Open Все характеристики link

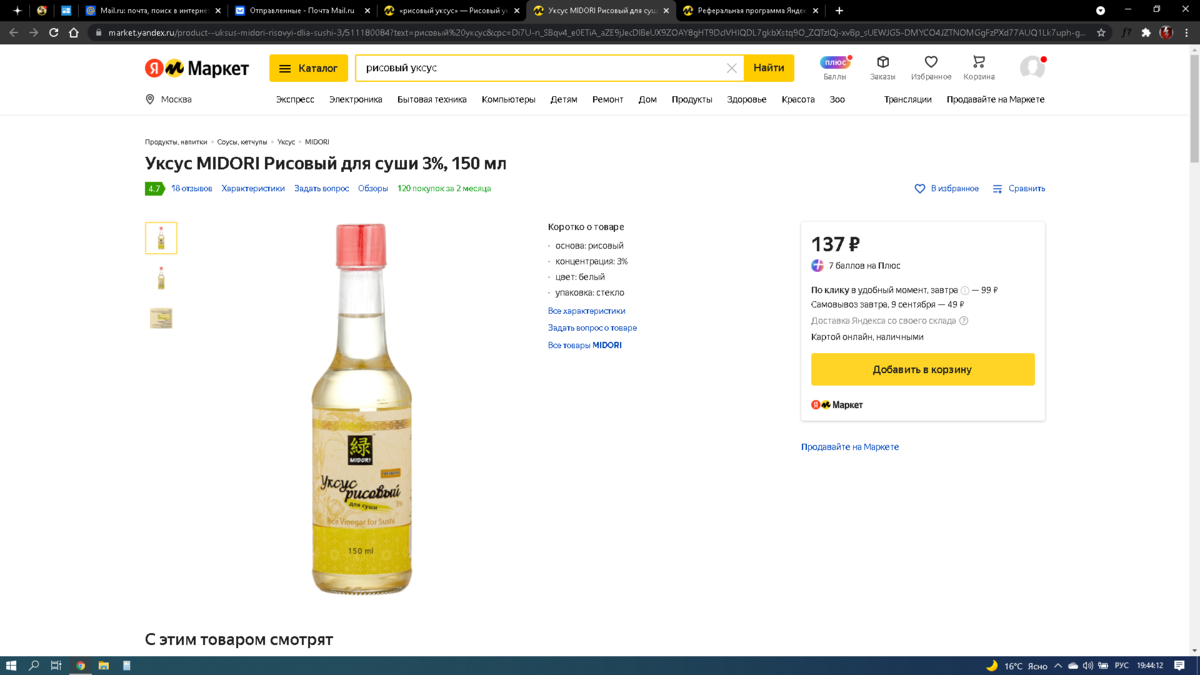(x=587, y=311)
